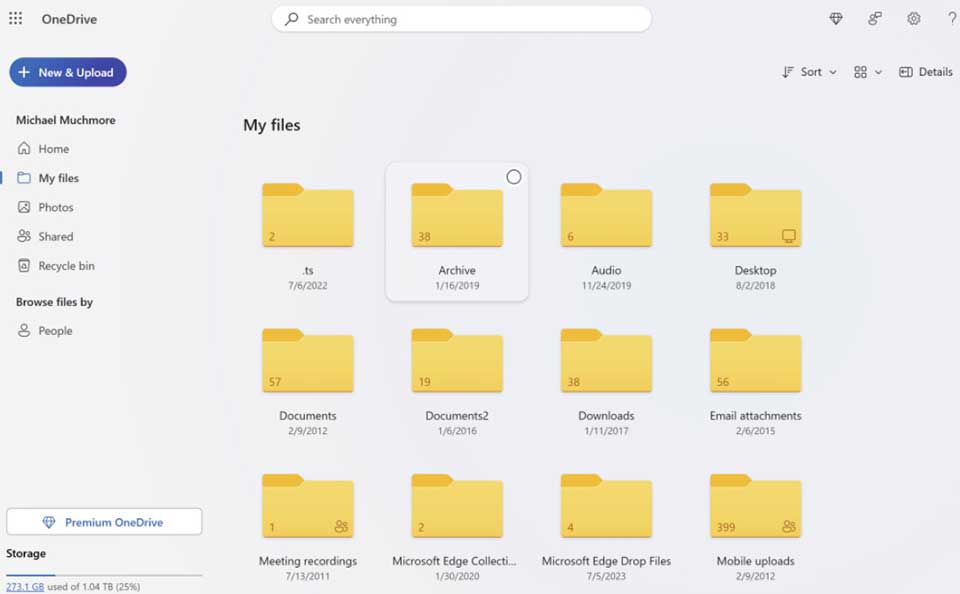Click the Downloads date 1/11/2017
Screen dimensions: 960x594
click(x=606, y=431)
